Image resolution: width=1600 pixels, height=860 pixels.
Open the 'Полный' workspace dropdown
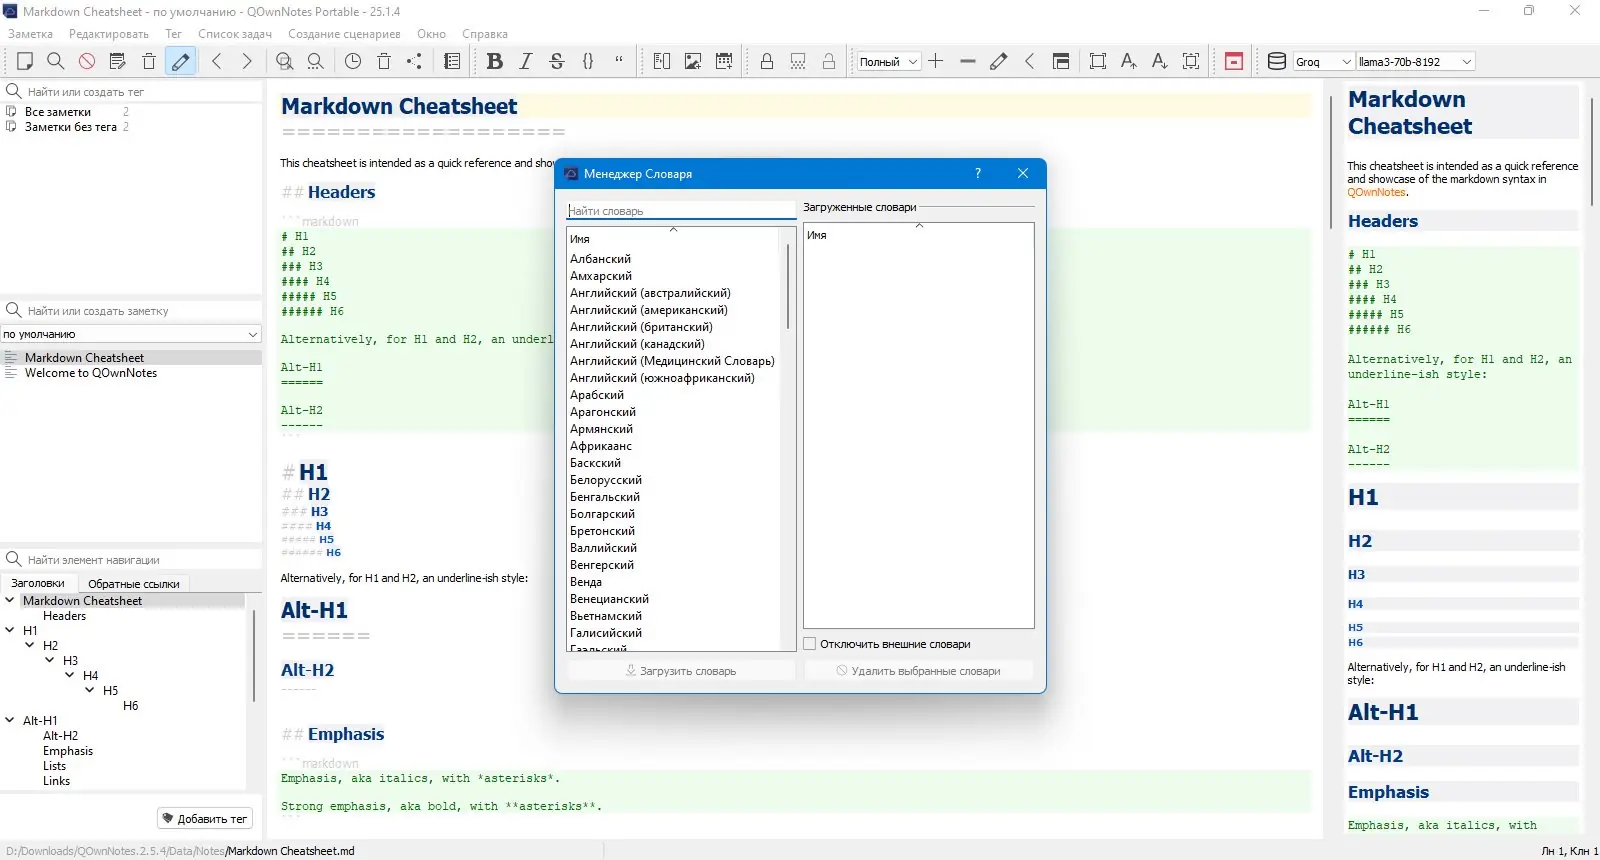click(x=888, y=62)
